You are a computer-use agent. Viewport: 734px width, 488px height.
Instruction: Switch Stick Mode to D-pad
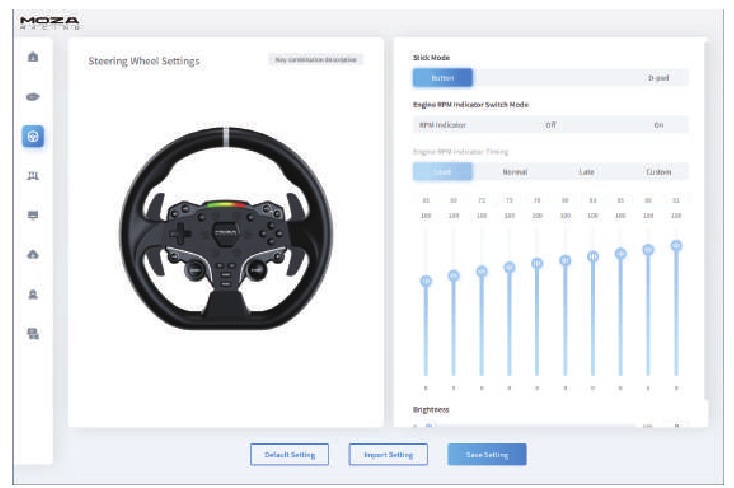click(658, 78)
